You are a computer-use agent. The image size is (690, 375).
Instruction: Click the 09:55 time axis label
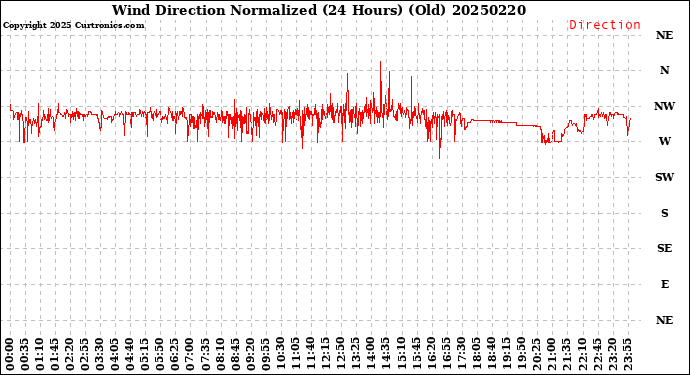(x=265, y=355)
